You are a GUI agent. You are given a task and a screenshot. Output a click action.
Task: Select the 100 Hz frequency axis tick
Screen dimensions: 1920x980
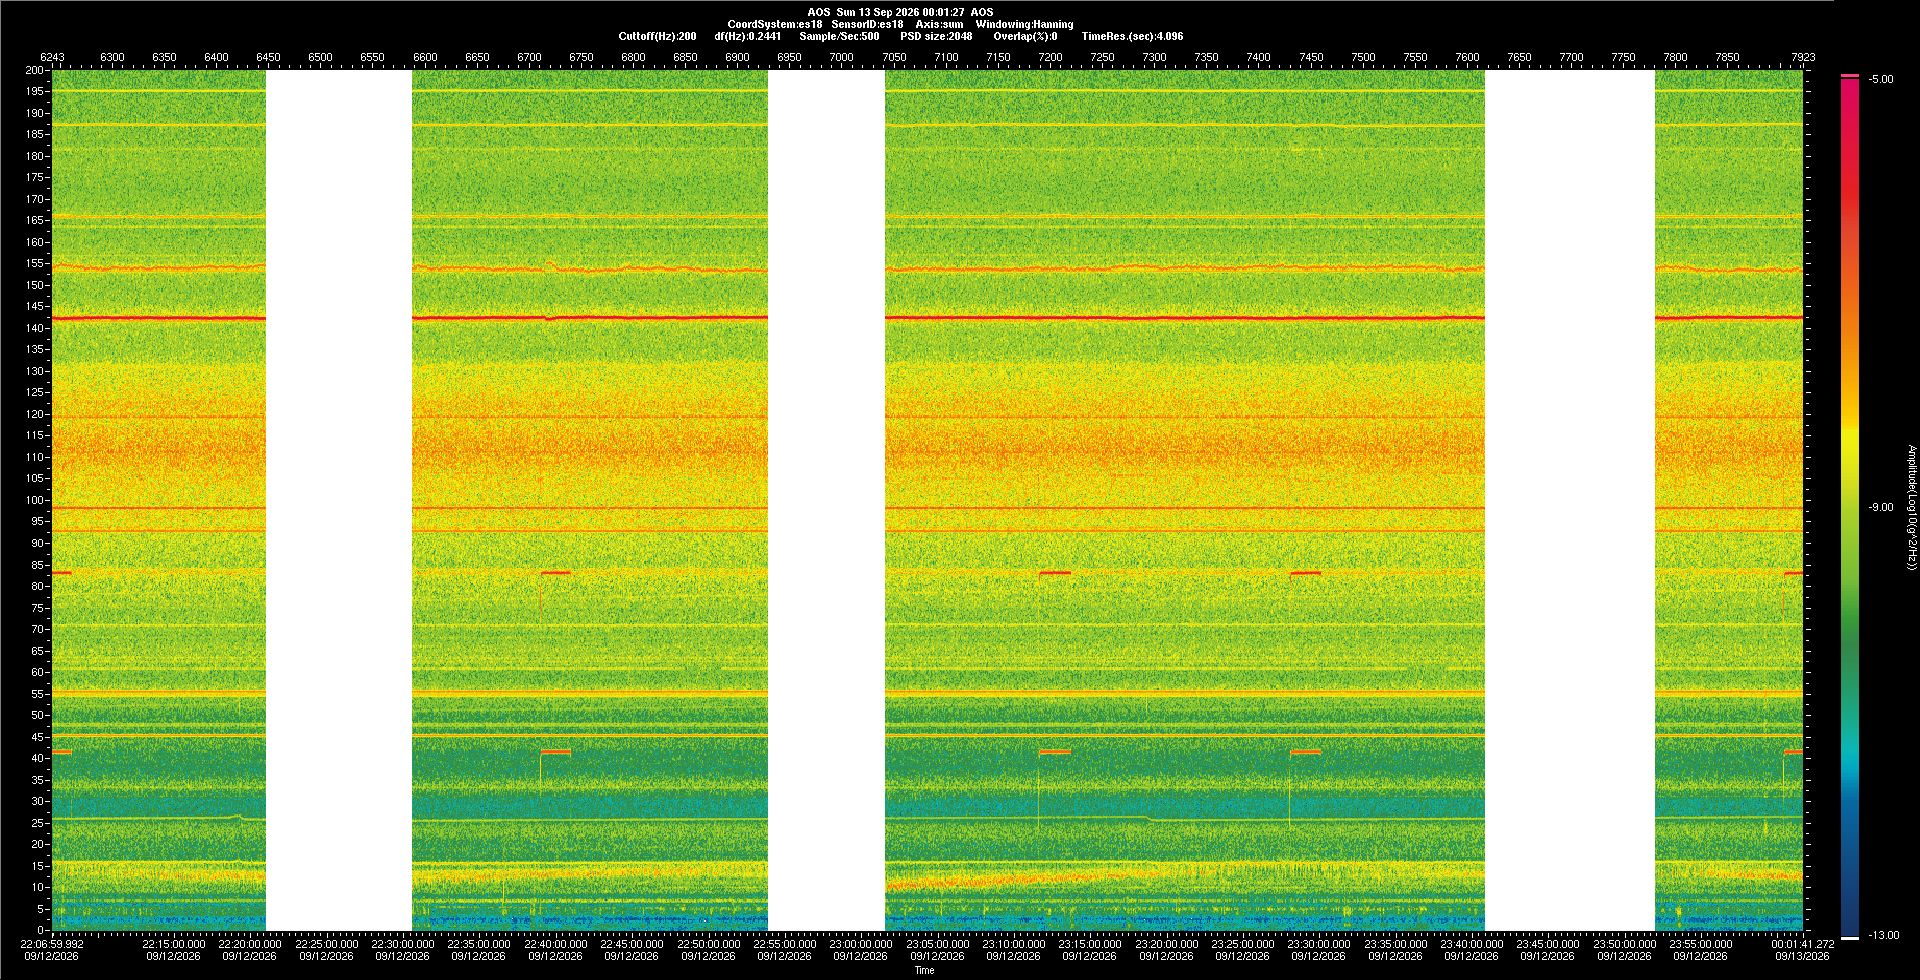(x=36, y=500)
